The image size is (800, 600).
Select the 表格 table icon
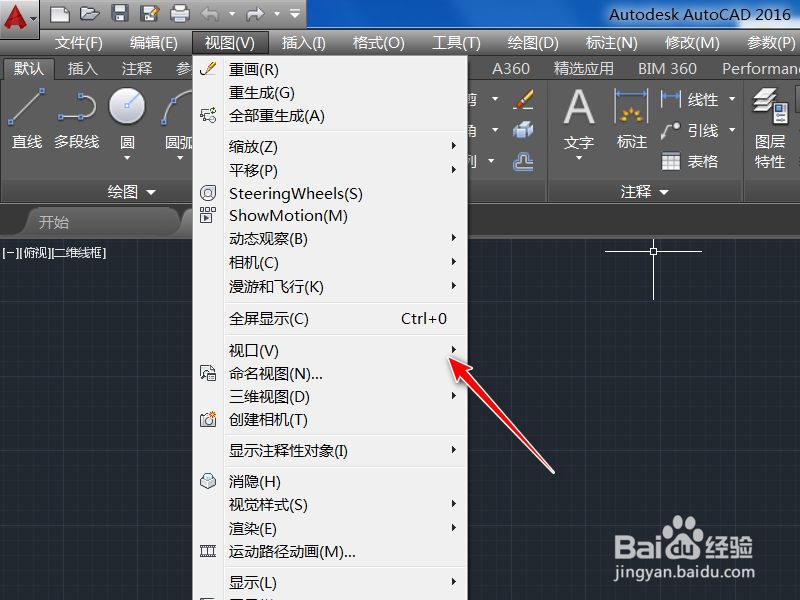coord(670,162)
